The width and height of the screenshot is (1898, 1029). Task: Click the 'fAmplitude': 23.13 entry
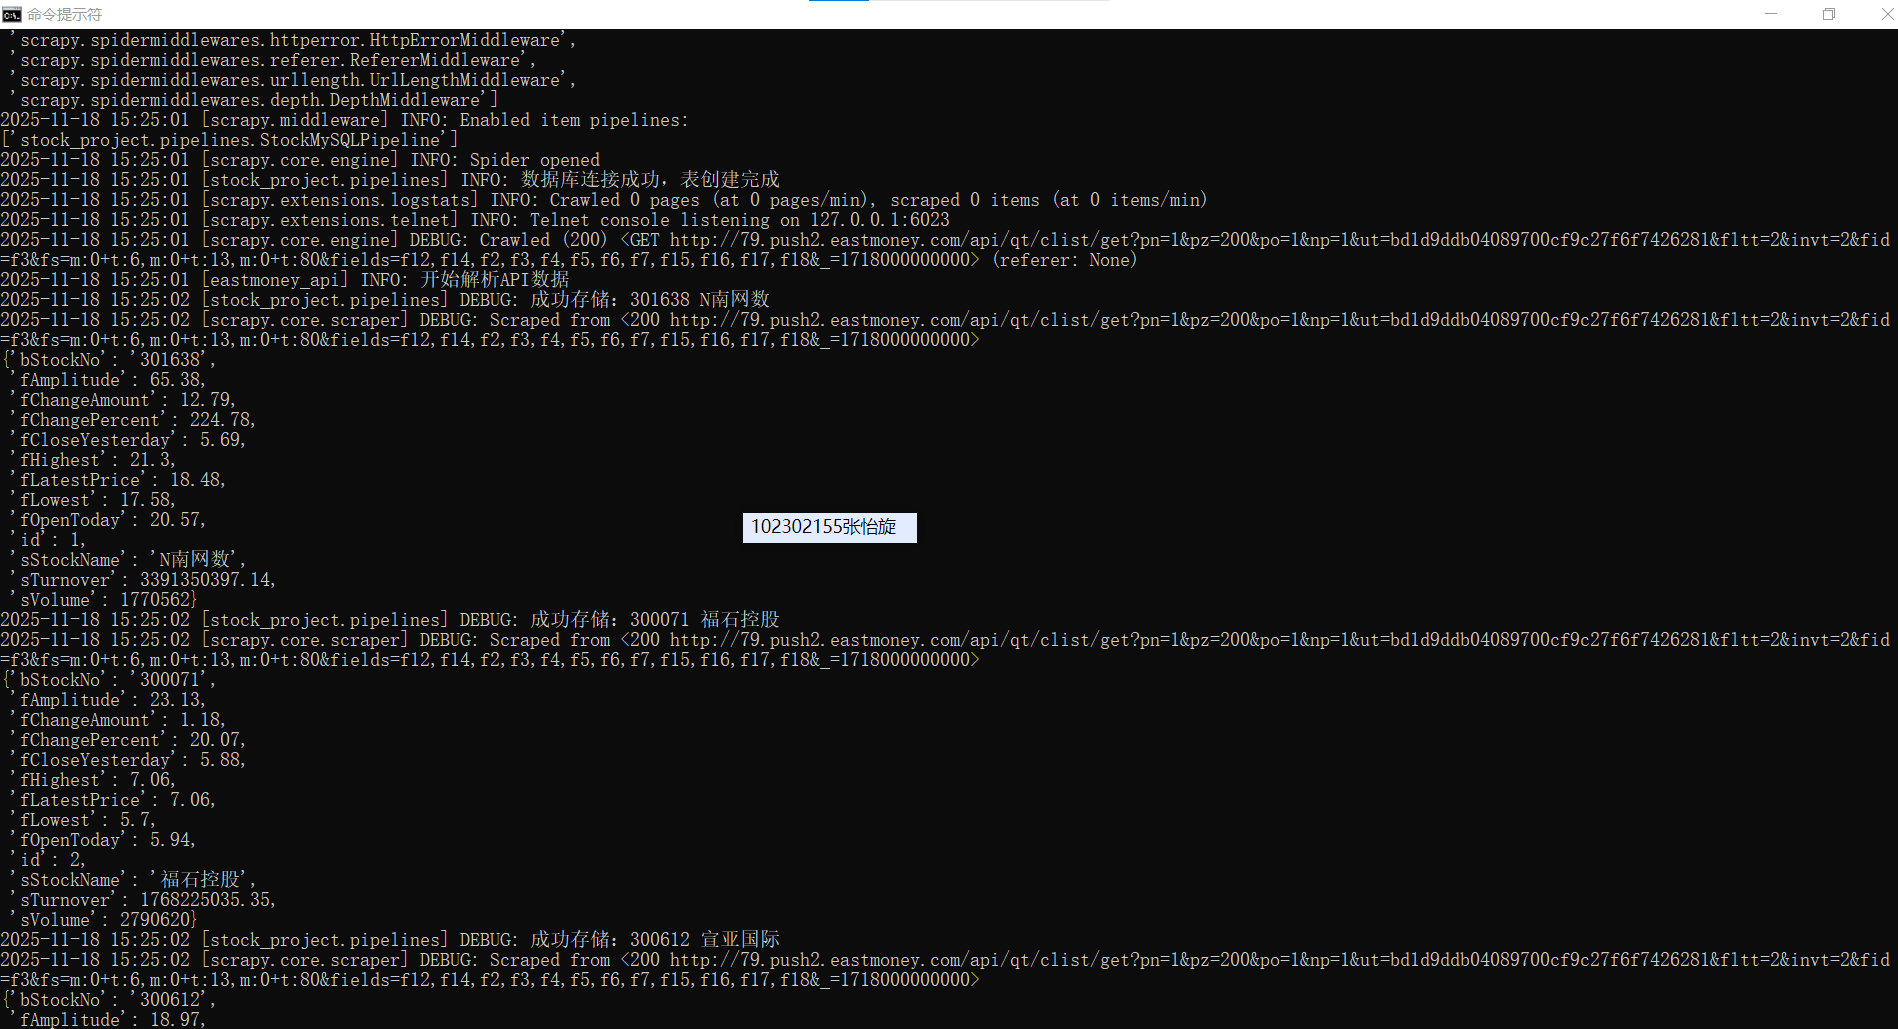[x=108, y=700]
